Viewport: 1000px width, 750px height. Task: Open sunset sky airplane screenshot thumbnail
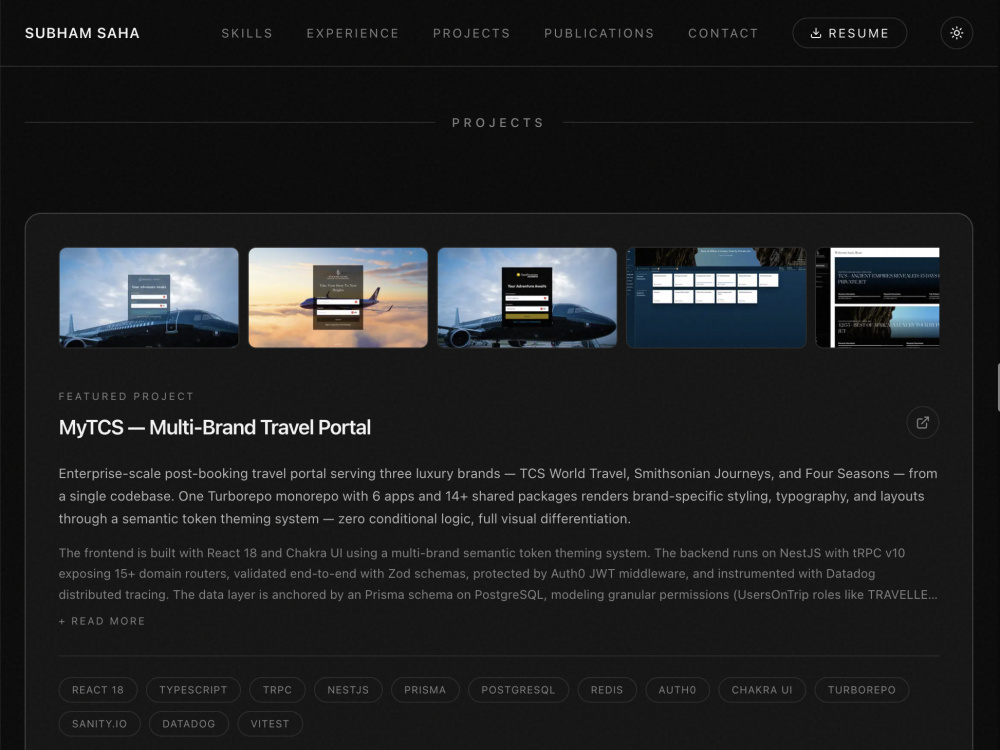(338, 298)
